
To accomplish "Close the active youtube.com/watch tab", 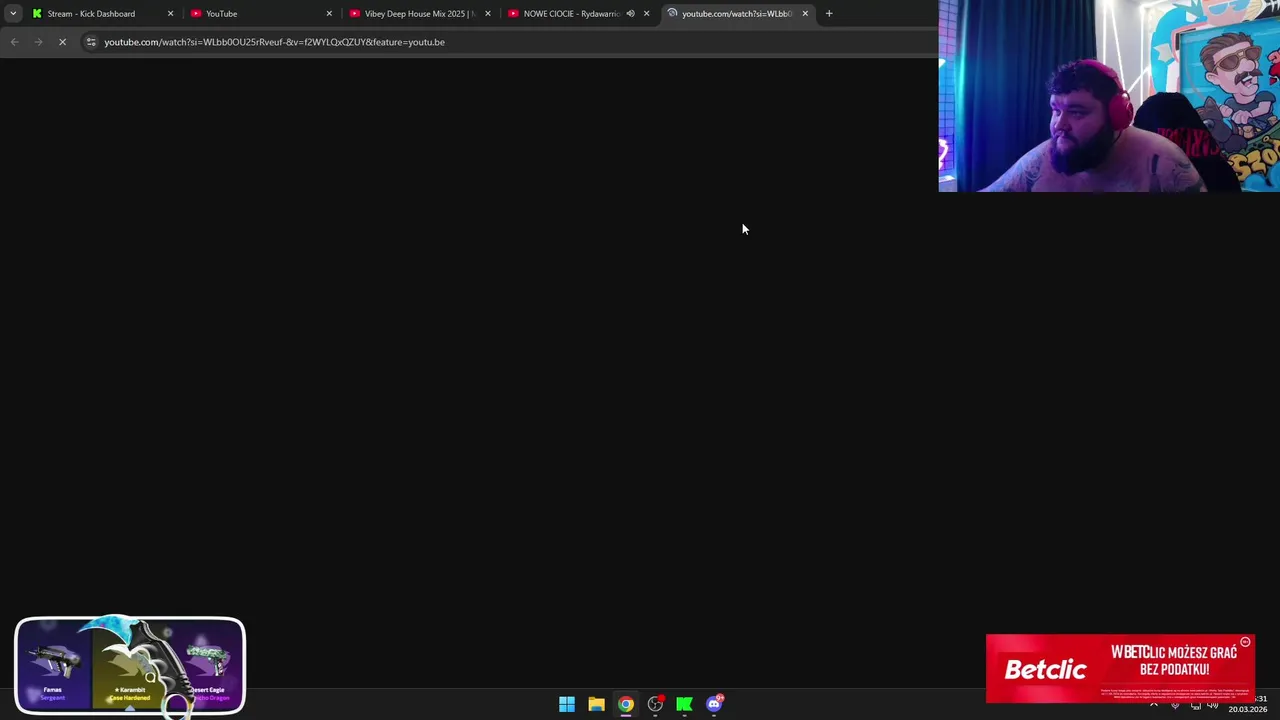I will point(805,13).
